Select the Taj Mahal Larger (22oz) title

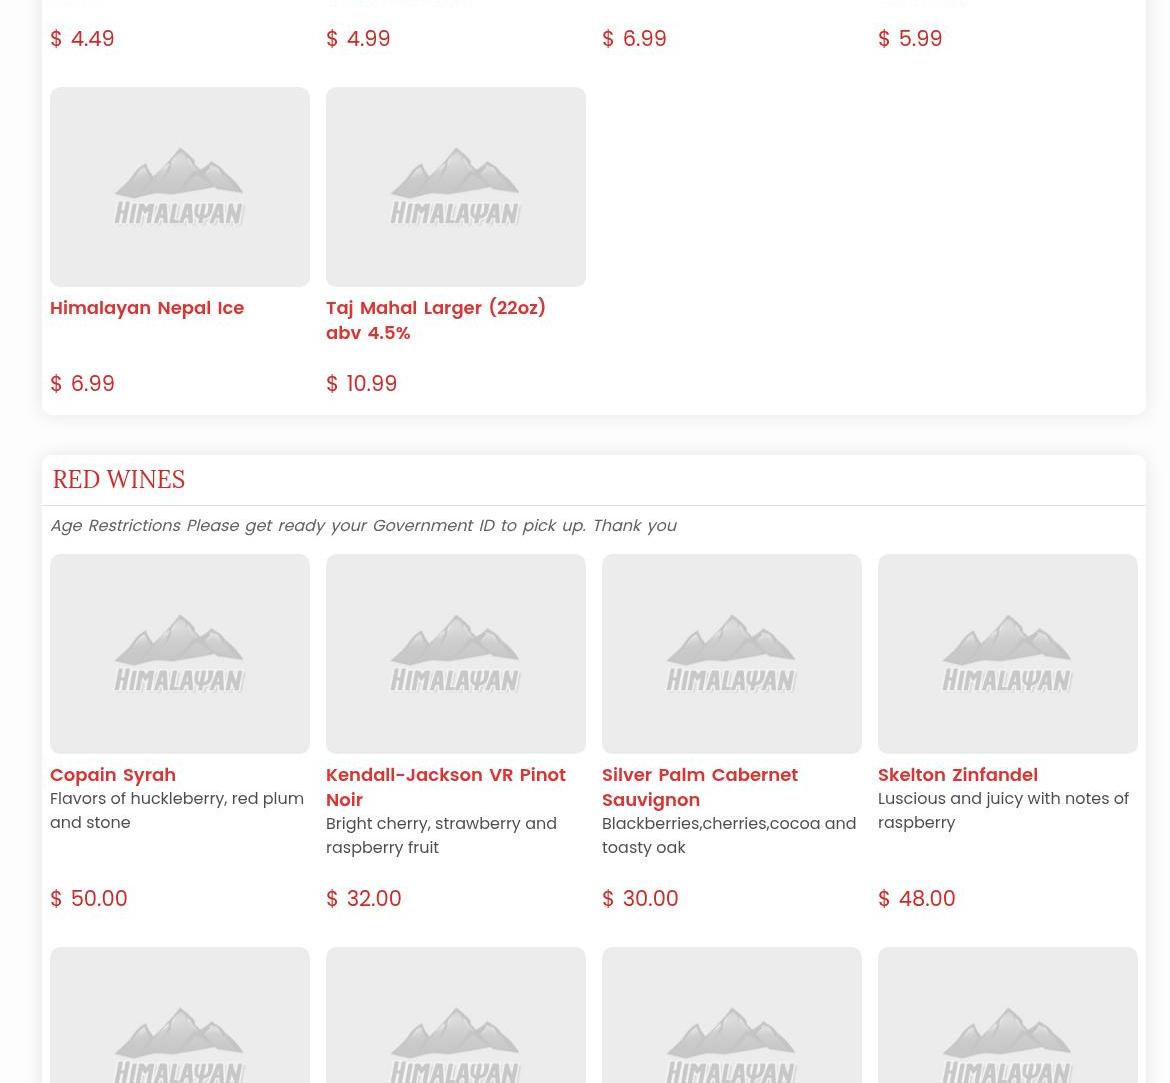436,320
